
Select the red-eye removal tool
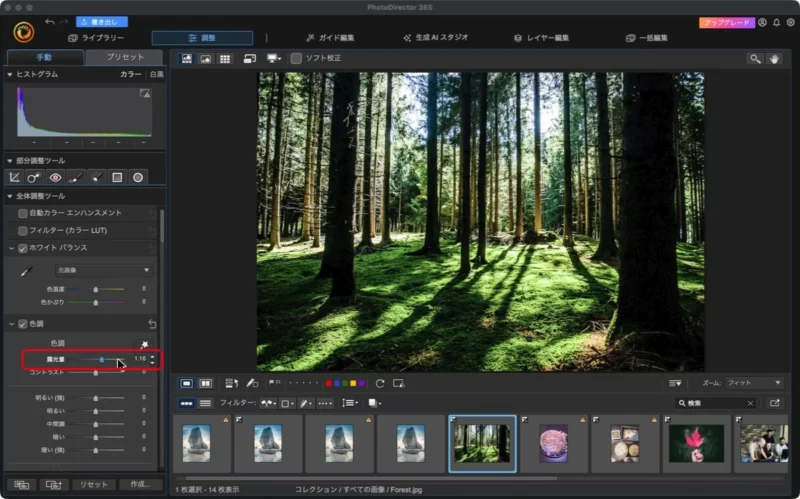pyautogui.click(x=55, y=177)
